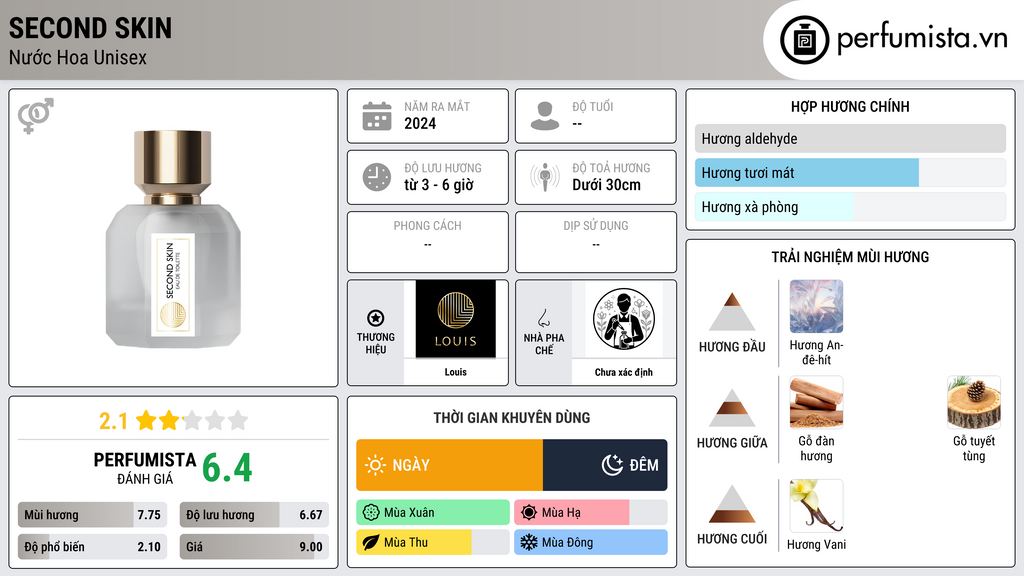Click the Mùa Xuân season bar

coord(433,513)
